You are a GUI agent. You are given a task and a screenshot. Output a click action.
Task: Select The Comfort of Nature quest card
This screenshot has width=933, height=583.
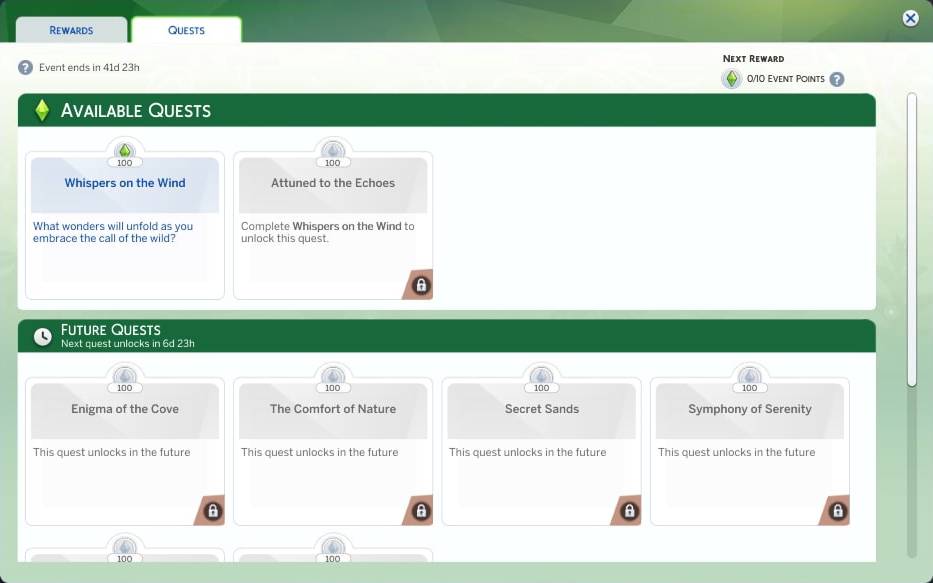(x=333, y=452)
